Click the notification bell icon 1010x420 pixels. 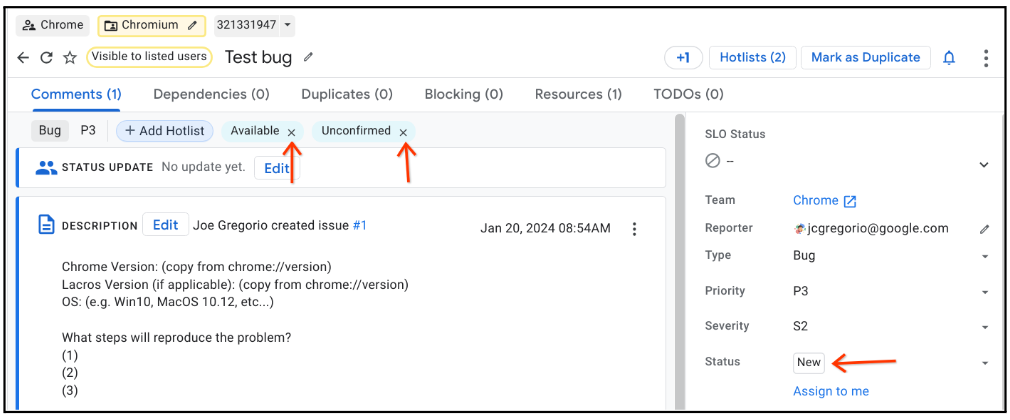point(949,58)
